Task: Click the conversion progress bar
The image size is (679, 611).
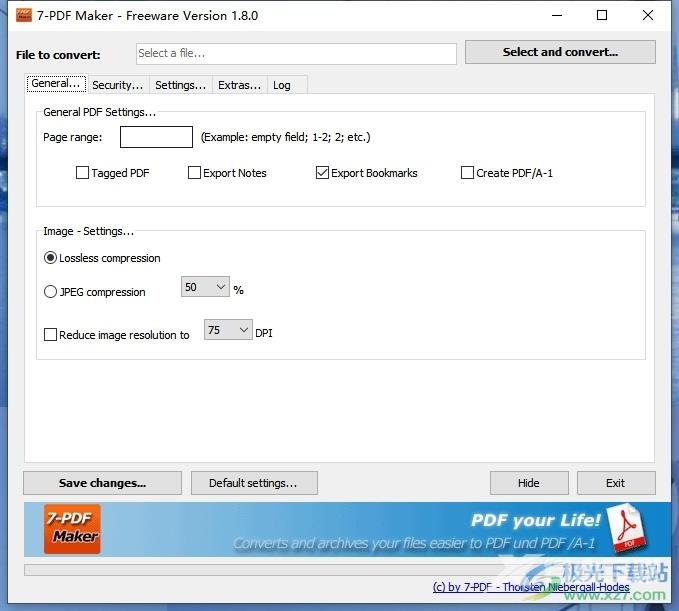Action: [x=340, y=570]
